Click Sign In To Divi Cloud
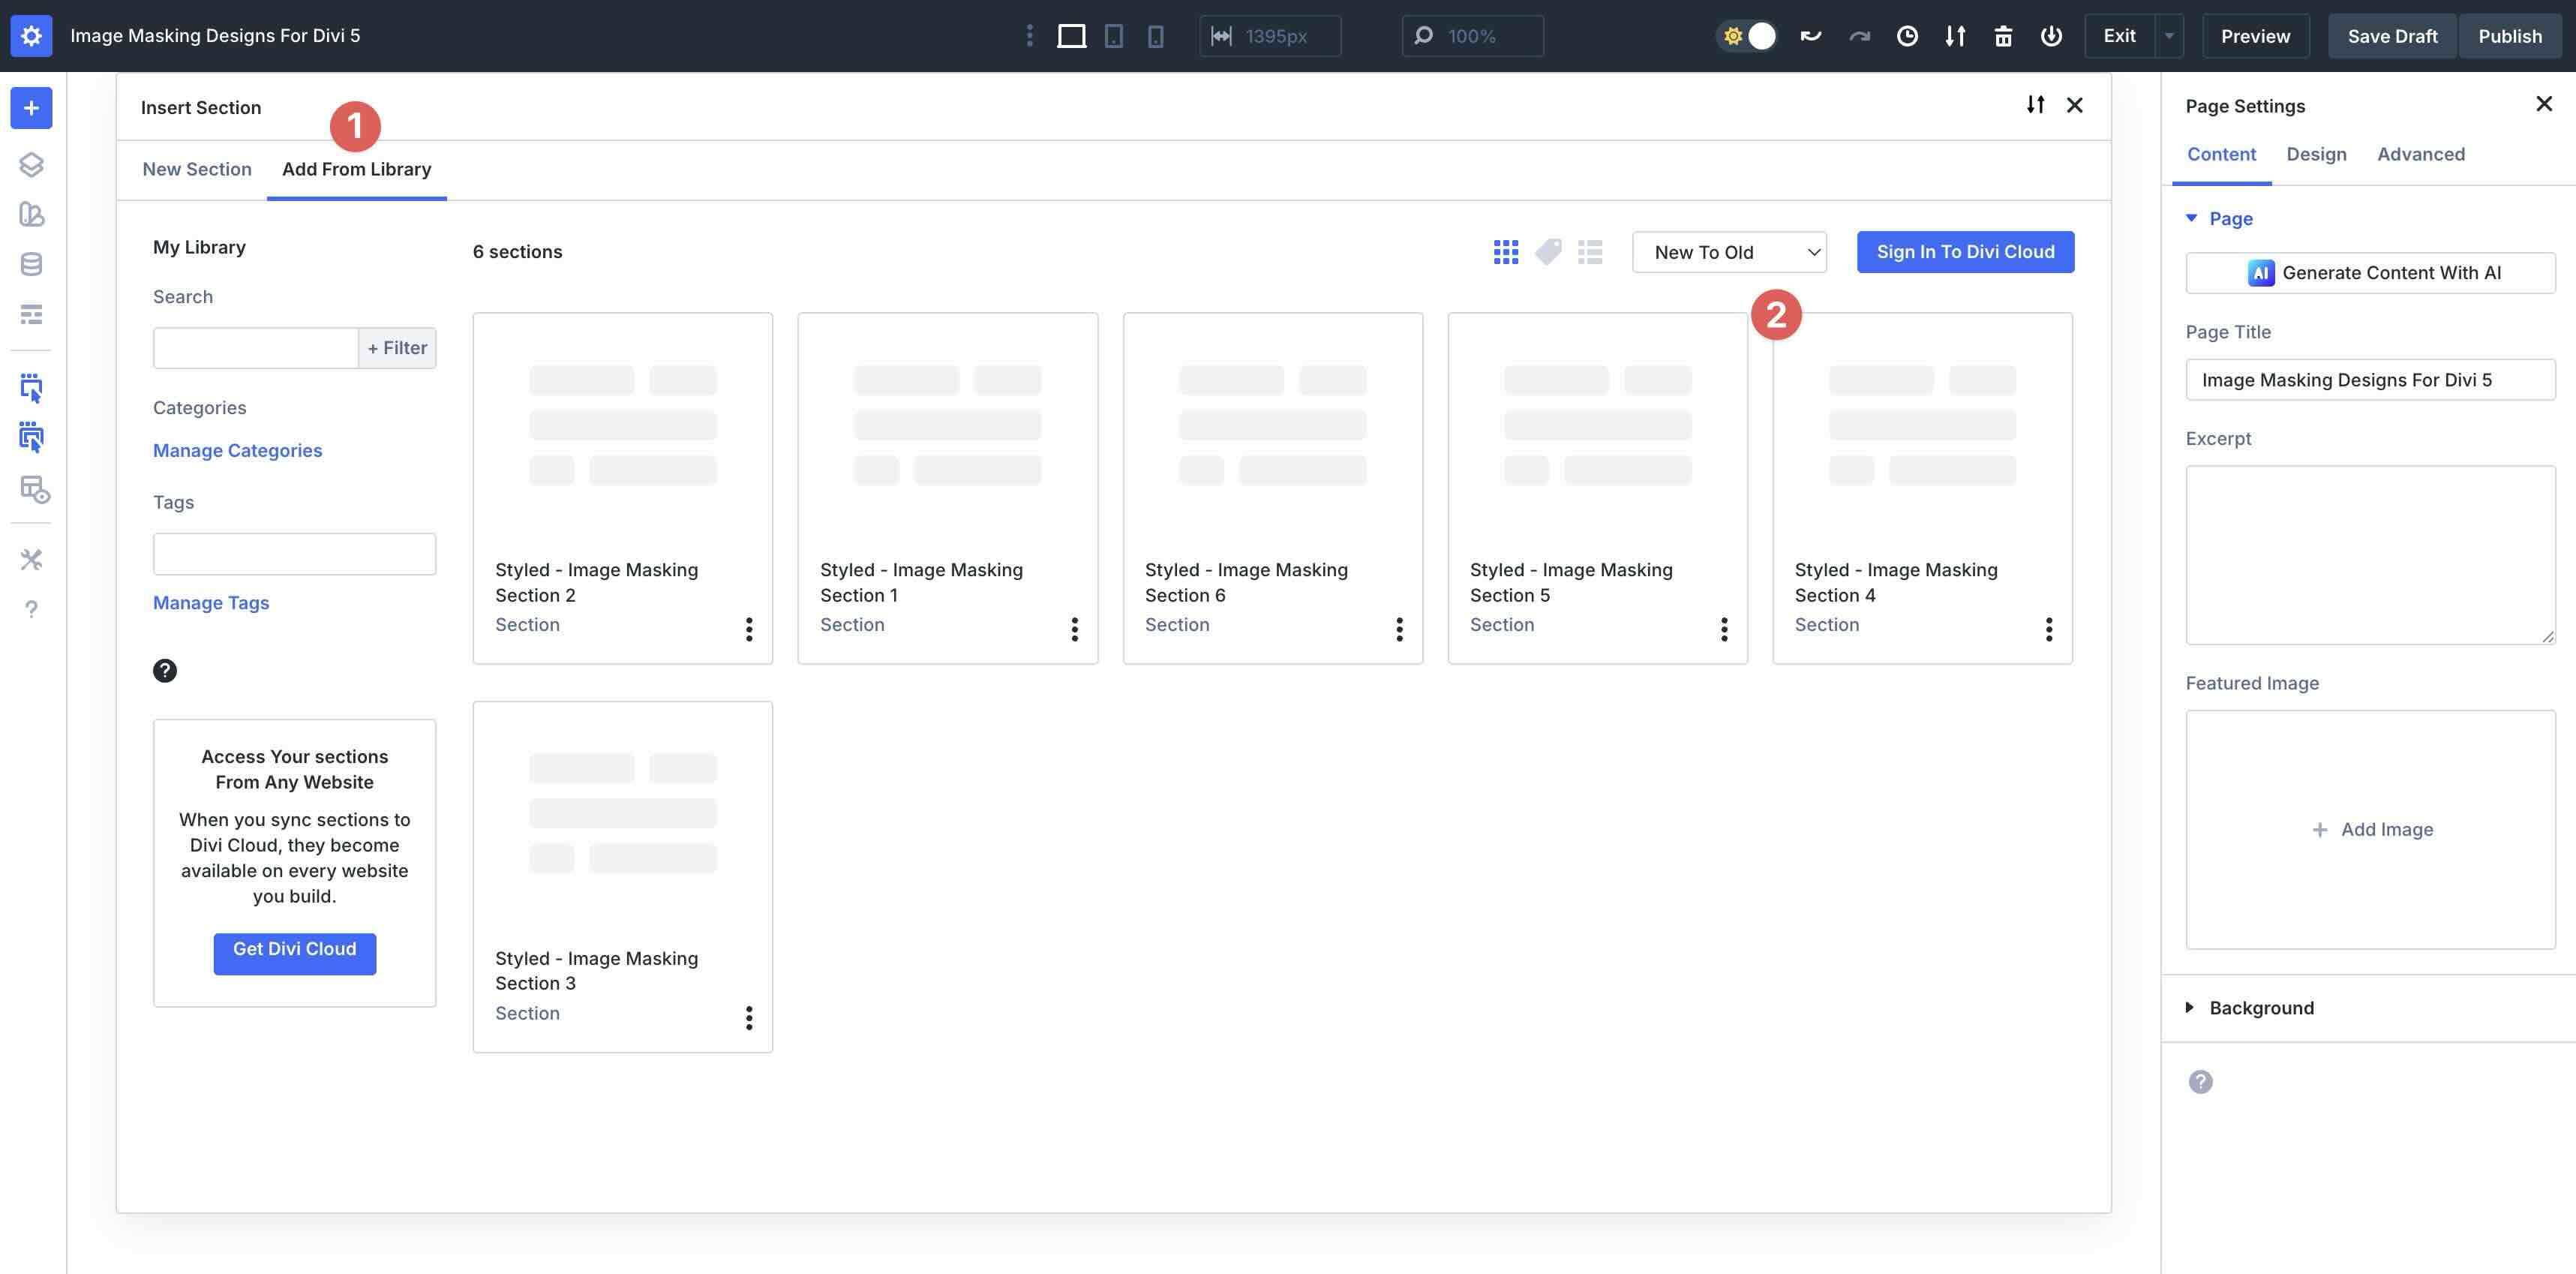 1964,252
